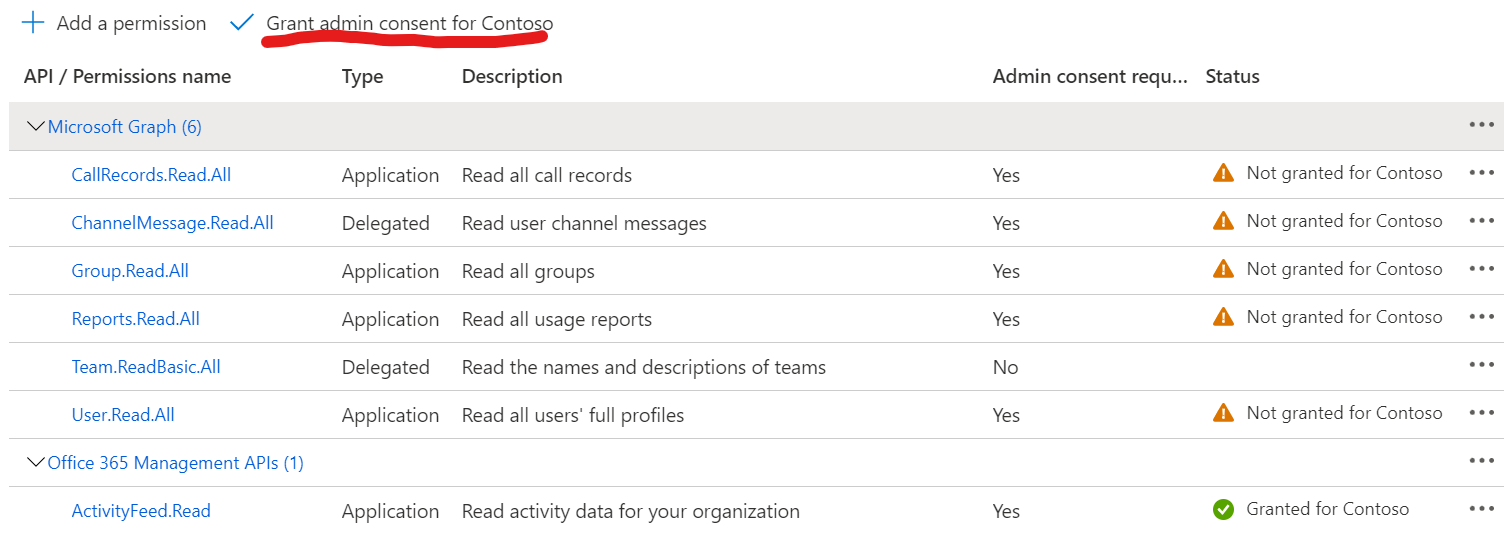1504x535 pixels.
Task: Open the ellipsis menu for CallRecords.Read.All
Action: (x=1481, y=173)
